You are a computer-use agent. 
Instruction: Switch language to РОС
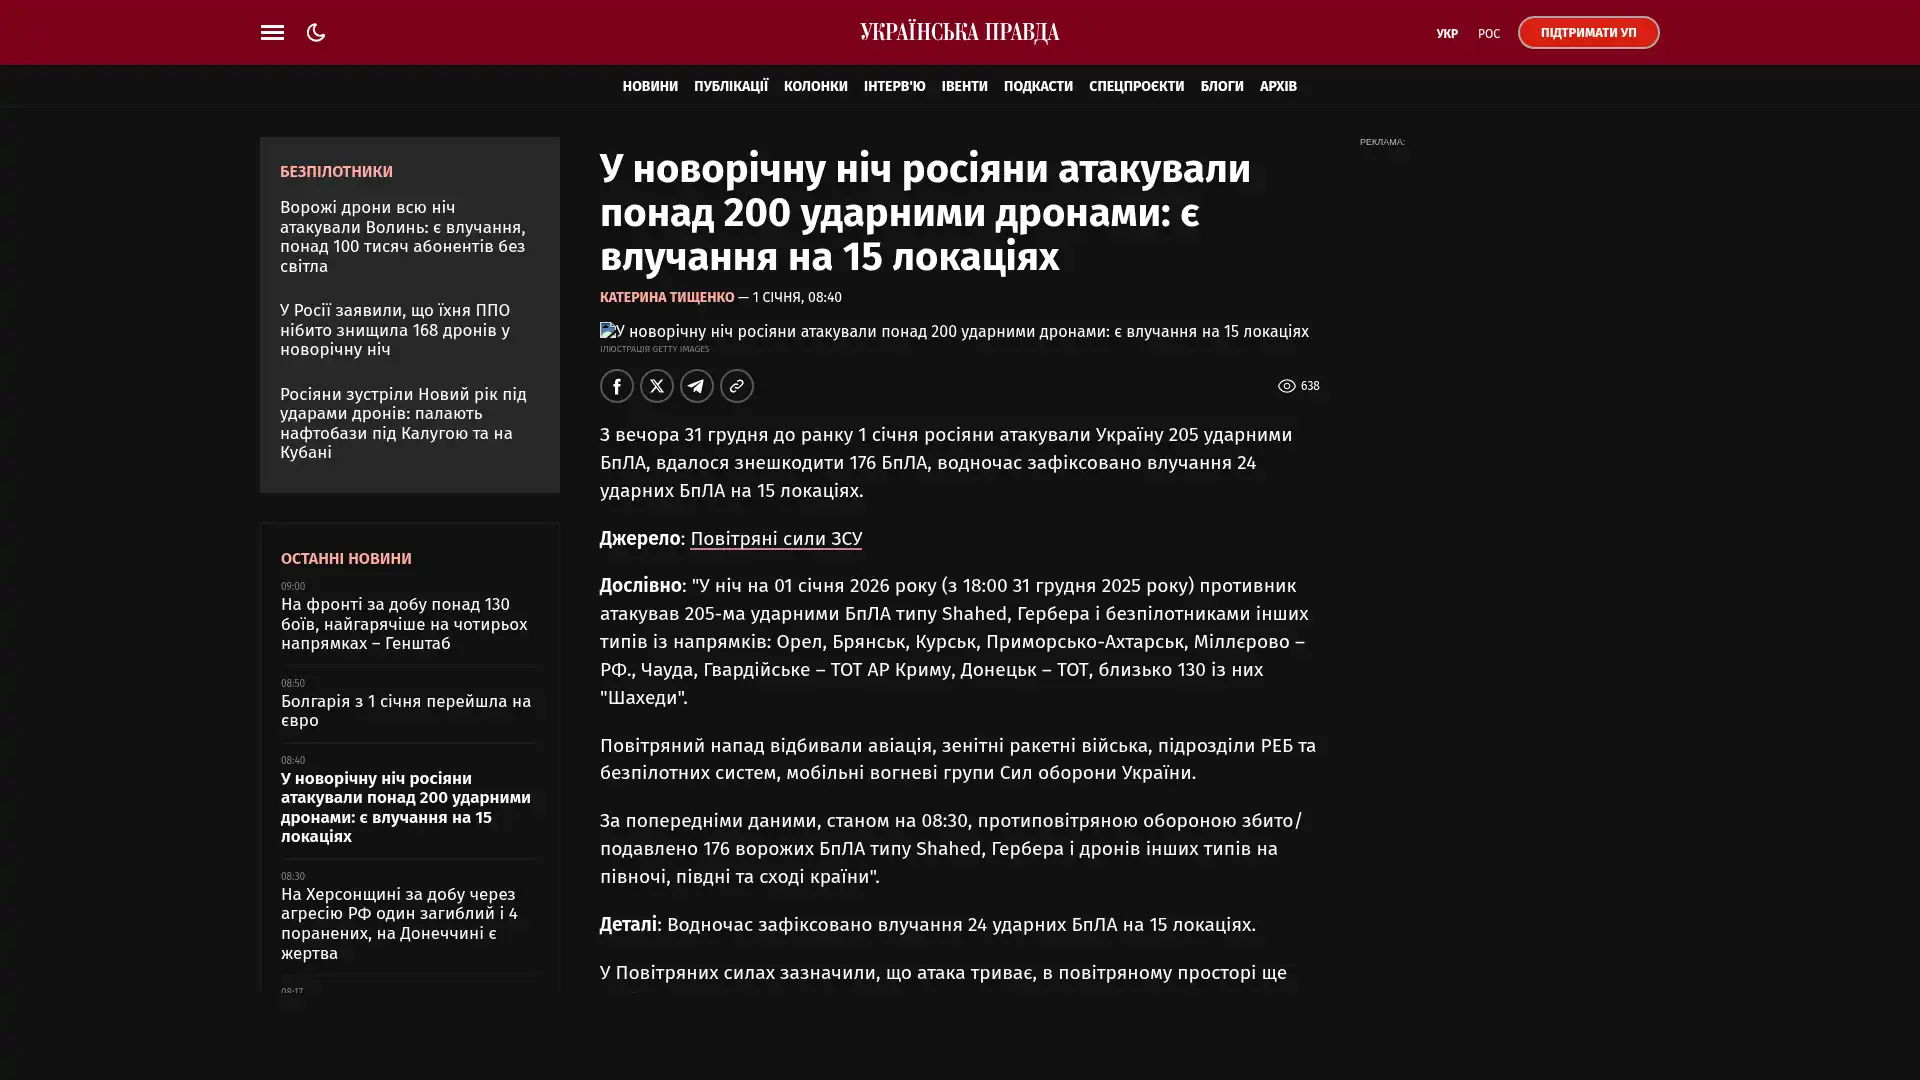tap(1488, 34)
